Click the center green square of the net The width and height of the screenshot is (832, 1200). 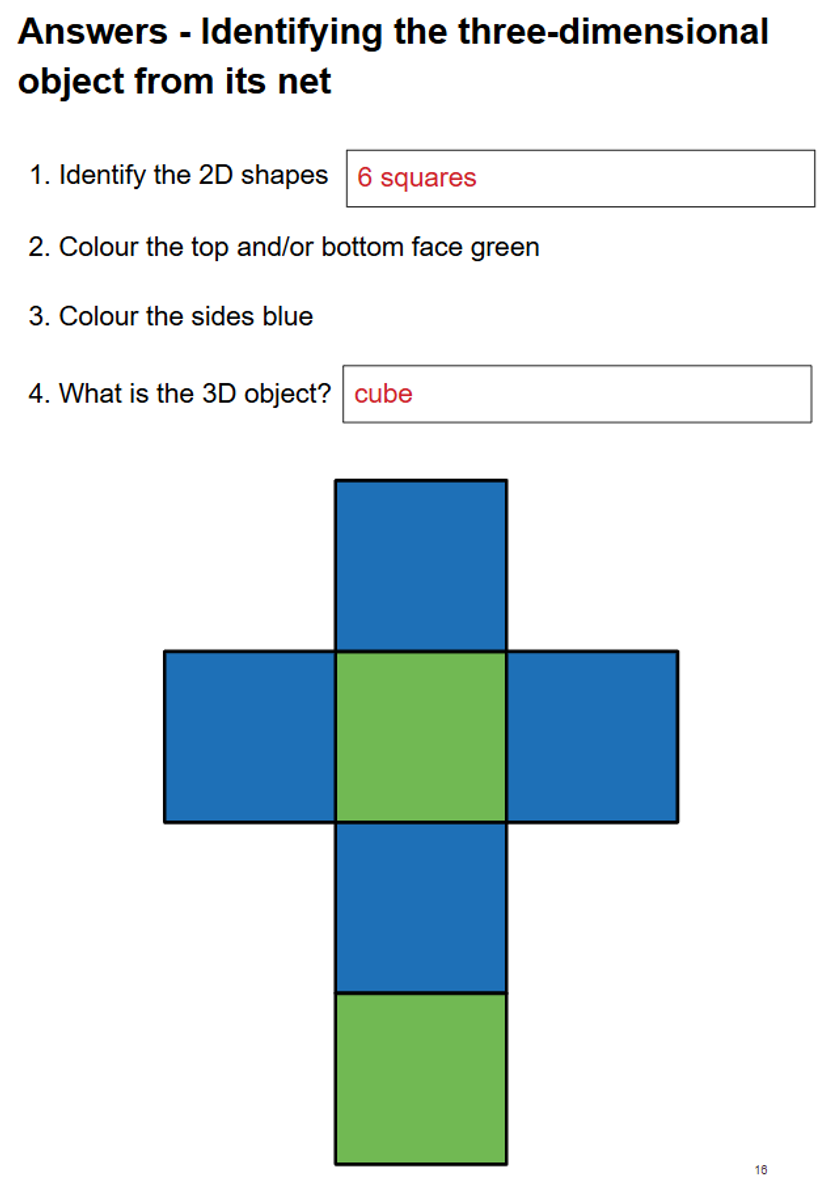click(421, 737)
